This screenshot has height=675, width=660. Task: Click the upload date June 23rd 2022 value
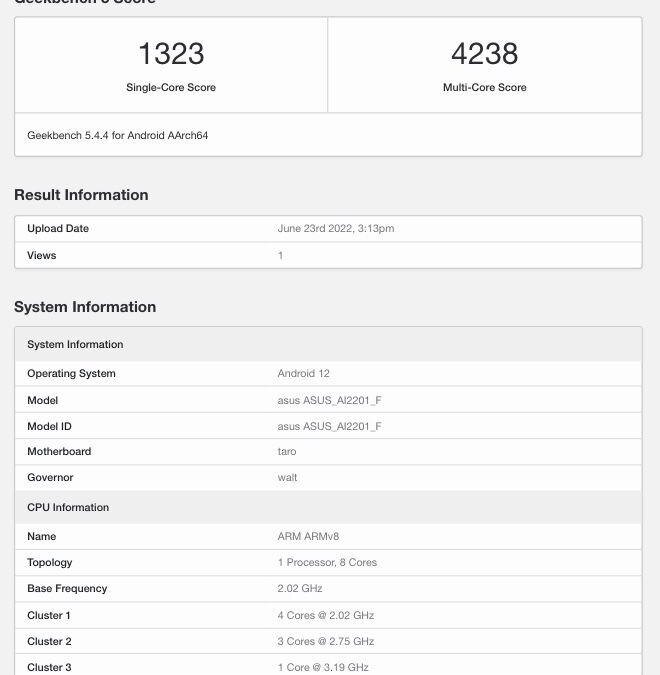click(336, 229)
